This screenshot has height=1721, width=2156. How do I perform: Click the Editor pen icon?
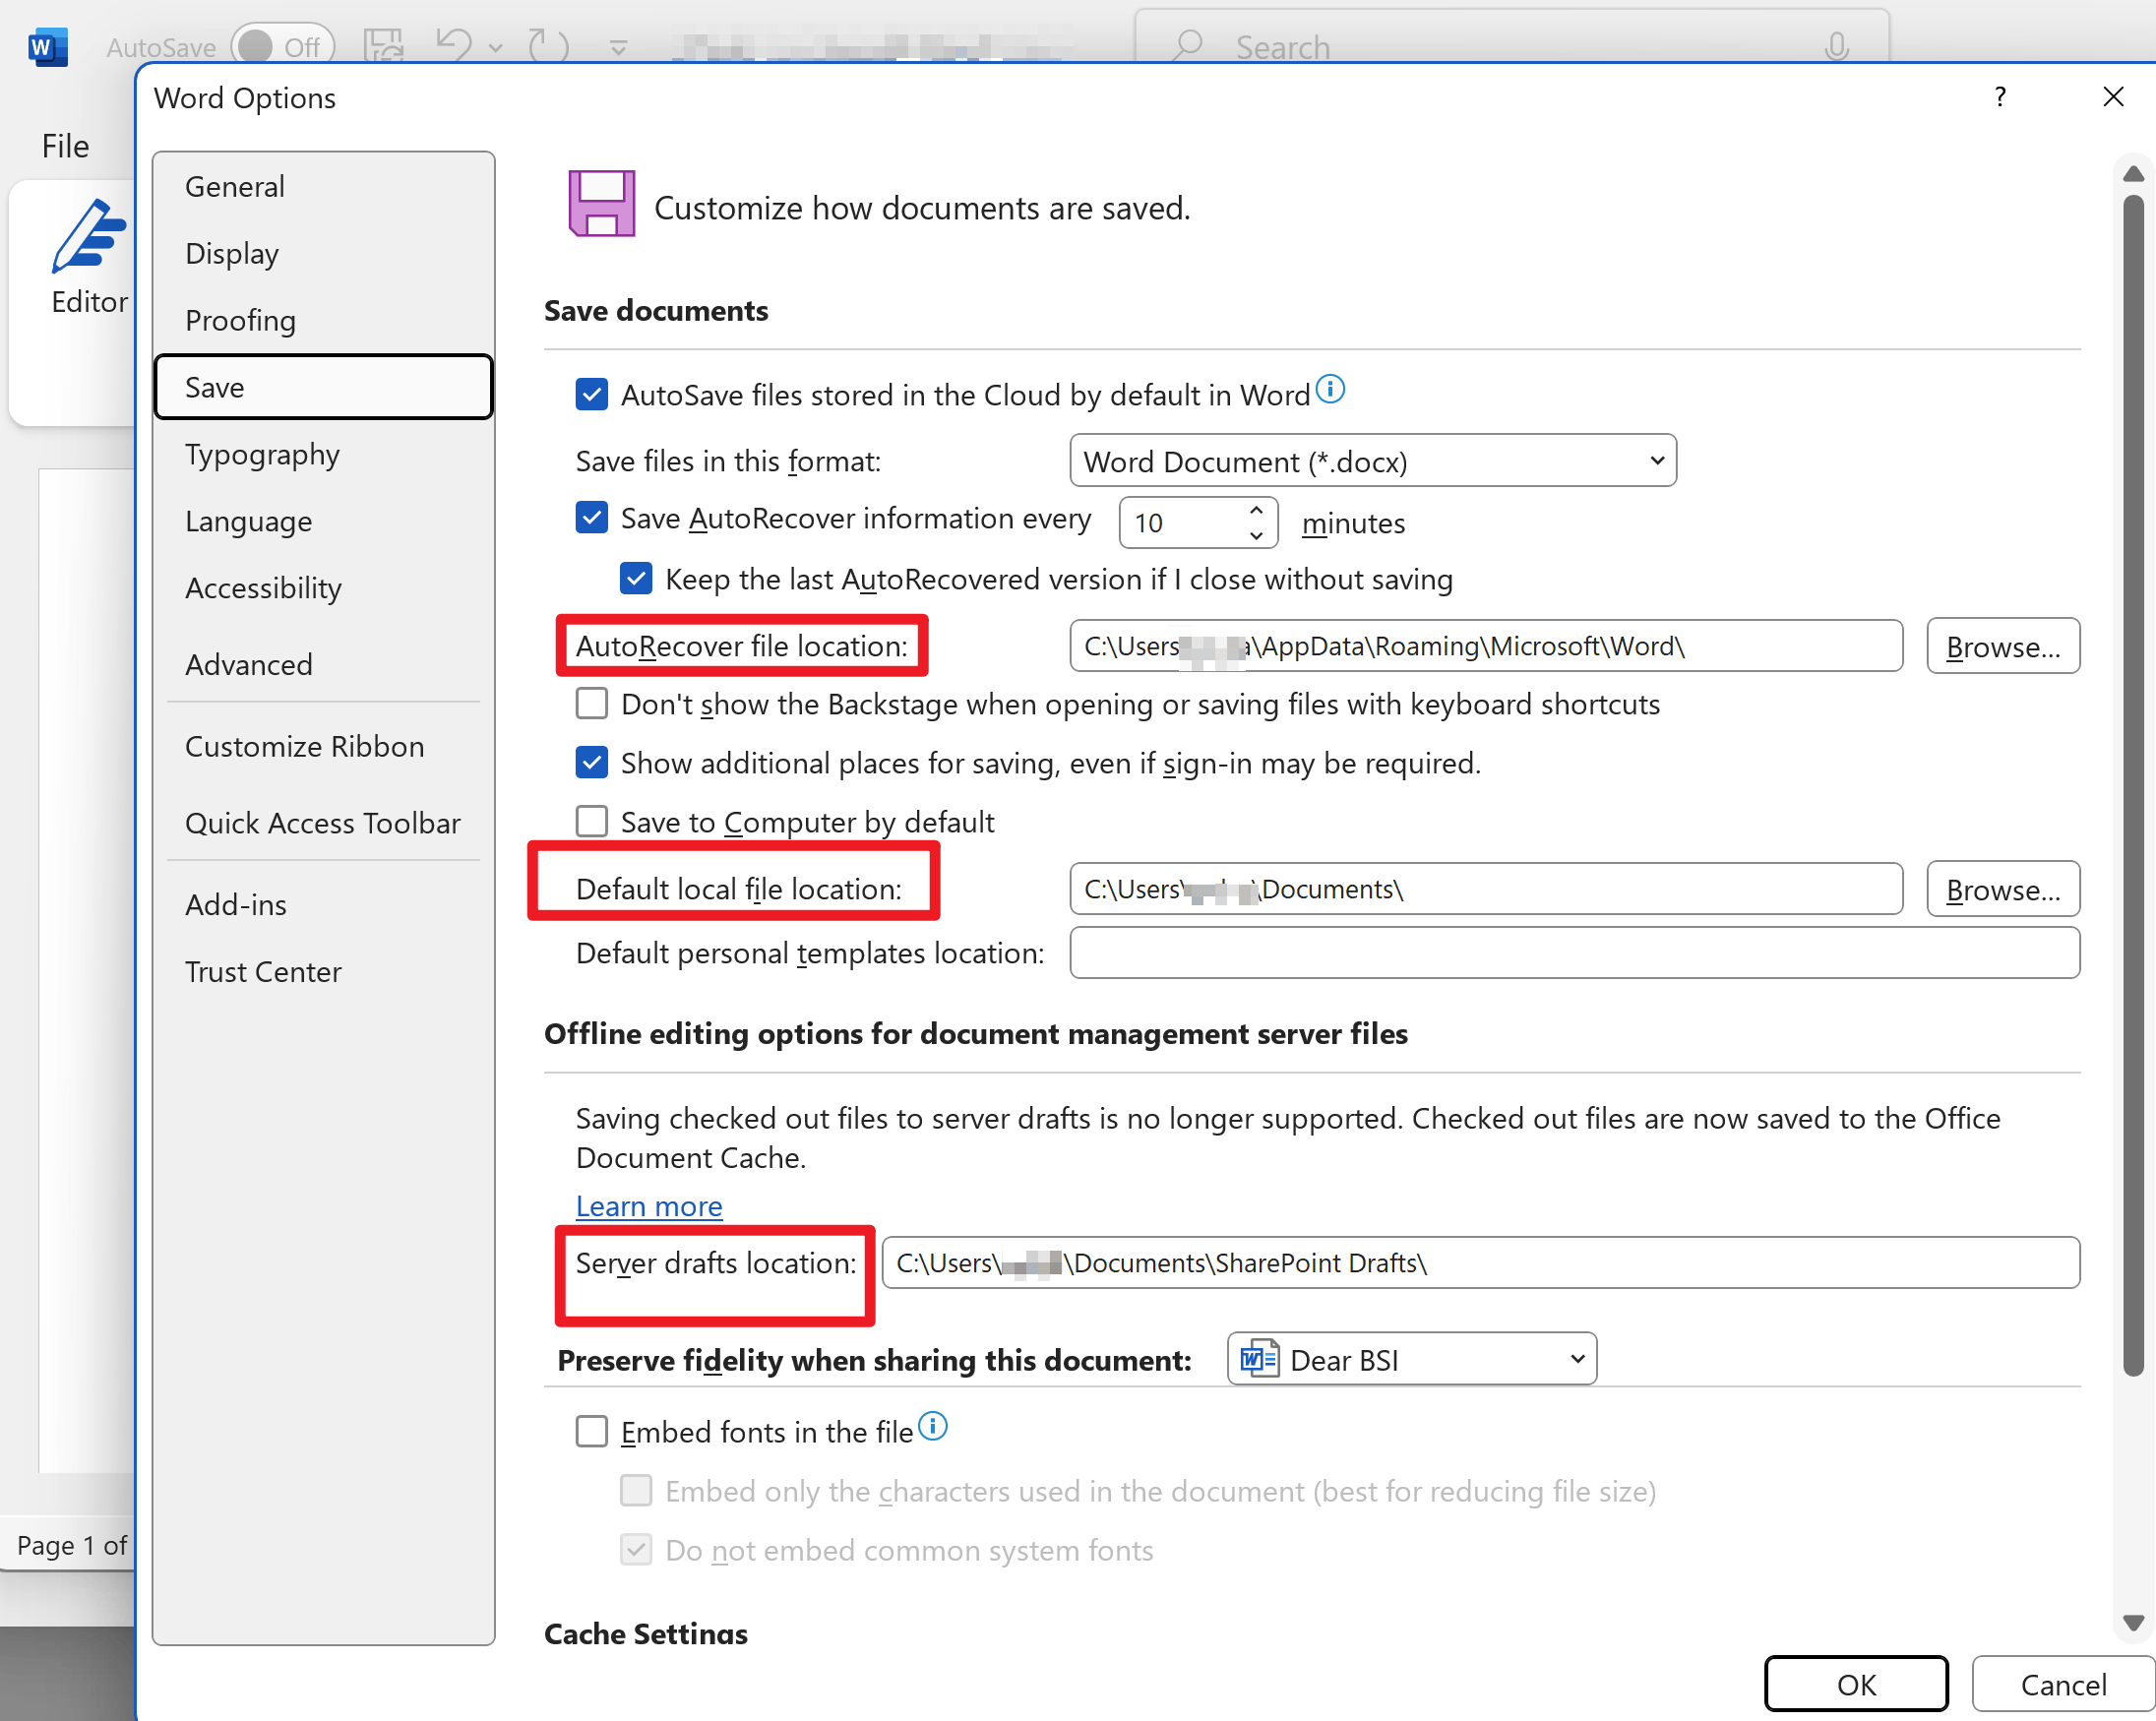89,236
